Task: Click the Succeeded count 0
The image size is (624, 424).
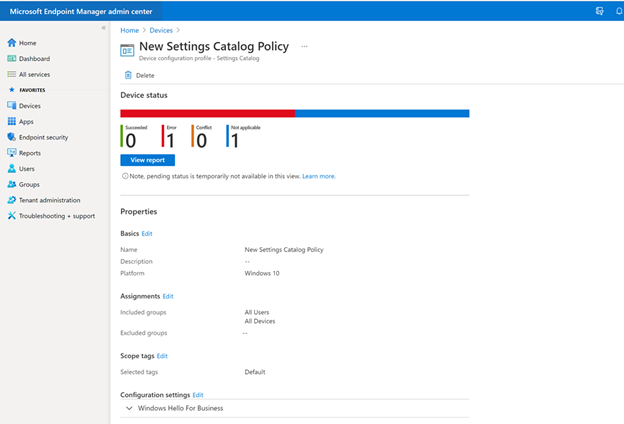Action: pyautogui.click(x=131, y=141)
